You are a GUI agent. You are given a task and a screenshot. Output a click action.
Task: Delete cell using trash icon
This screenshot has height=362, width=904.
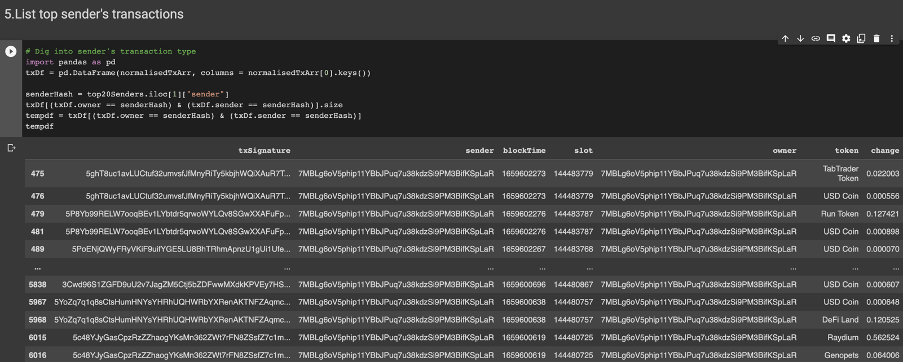876,39
